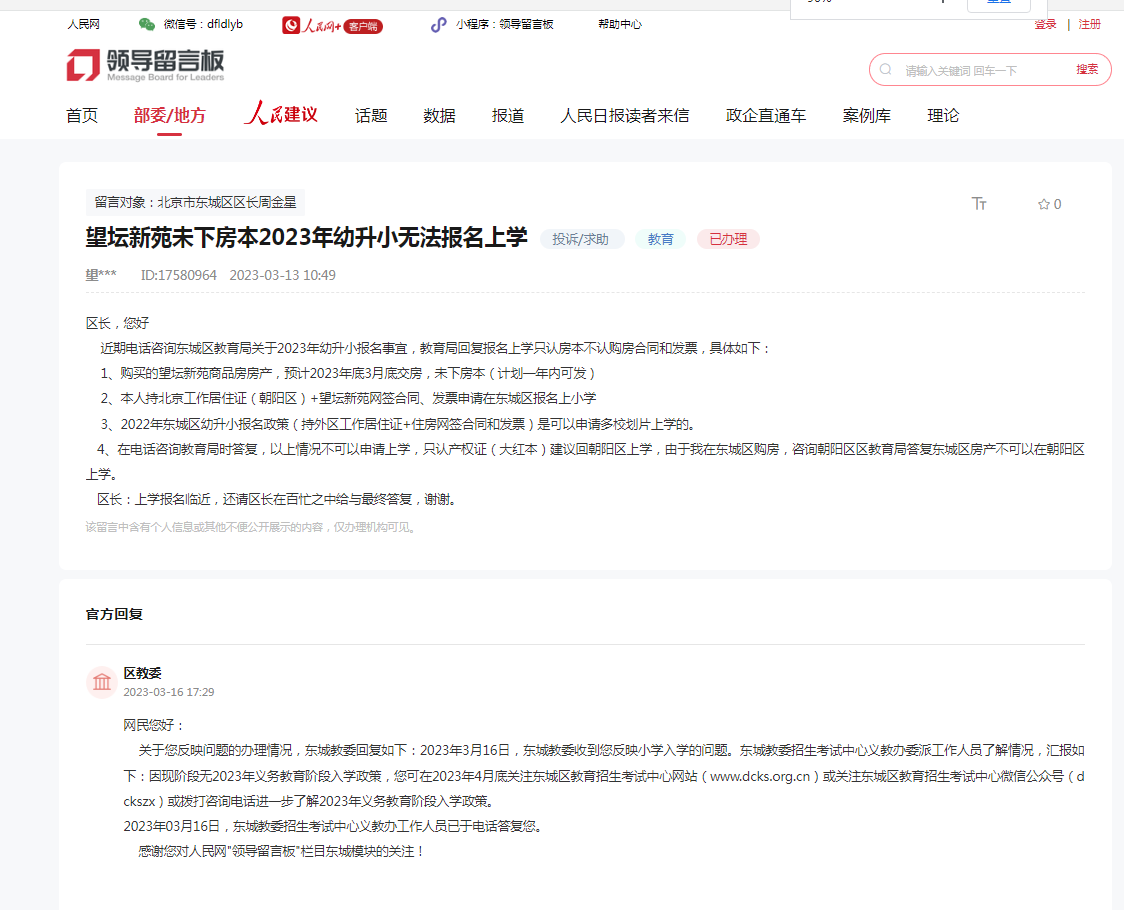The height and width of the screenshot is (910, 1124).
Task: Open the 人民建议 logo tab
Action: pyautogui.click(x=281, y=115)
